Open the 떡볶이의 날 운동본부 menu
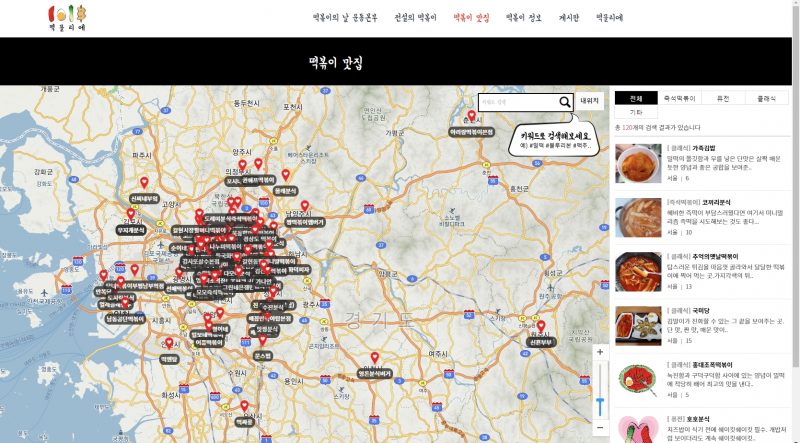 (x=345, y=18)
